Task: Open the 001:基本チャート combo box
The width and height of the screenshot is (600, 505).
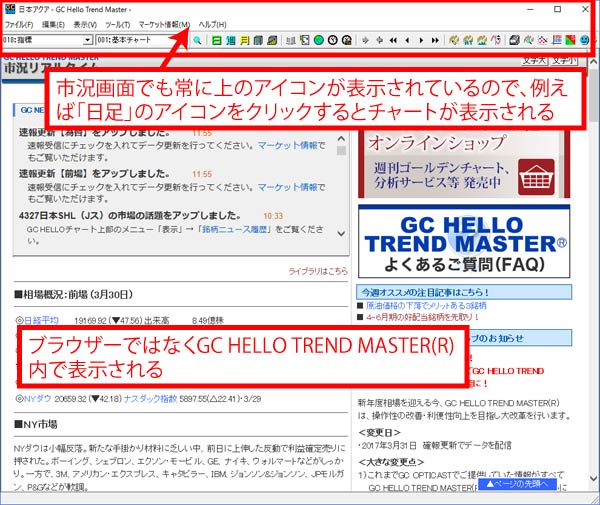Action: 140,40
